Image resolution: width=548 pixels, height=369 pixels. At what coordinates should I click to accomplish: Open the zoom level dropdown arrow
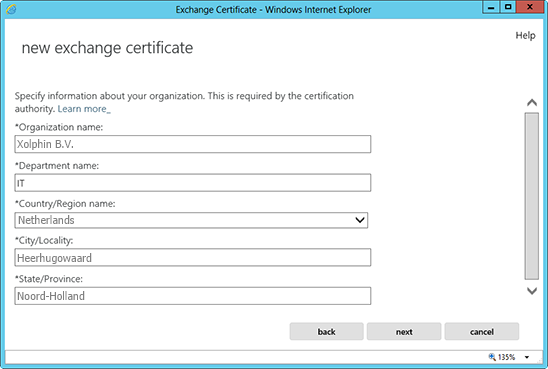click(x=527, y=357)
